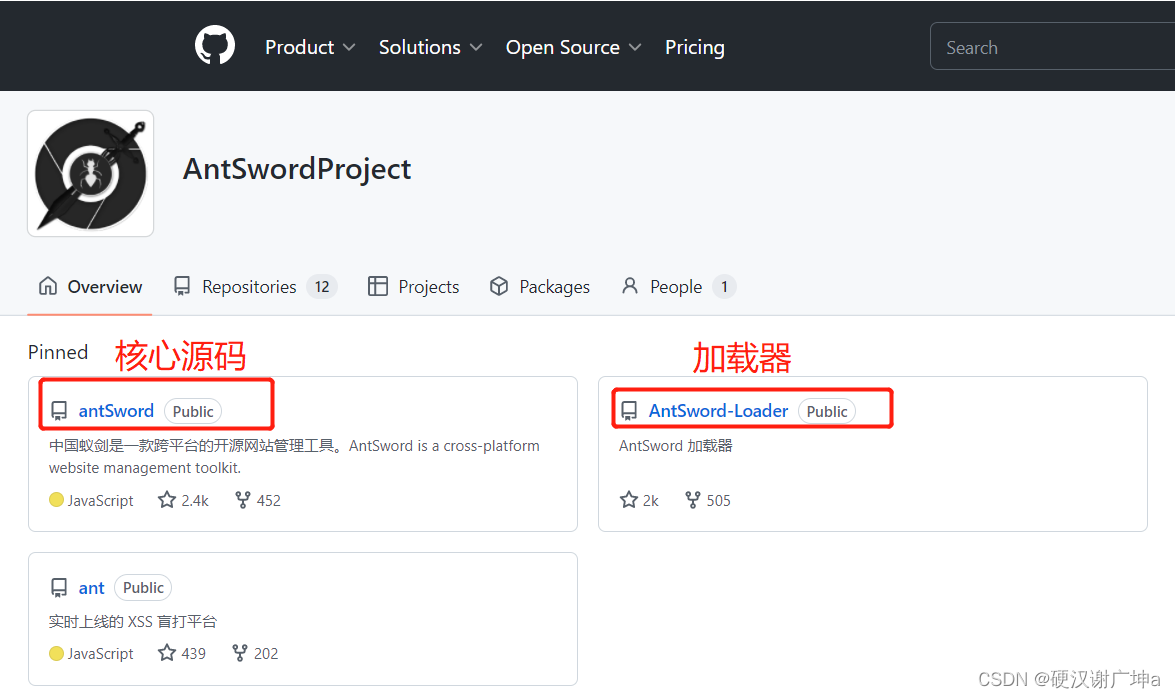Click the Public badge on AntSword-Loader
1175x698 pixels.
[x=827, y=411]
